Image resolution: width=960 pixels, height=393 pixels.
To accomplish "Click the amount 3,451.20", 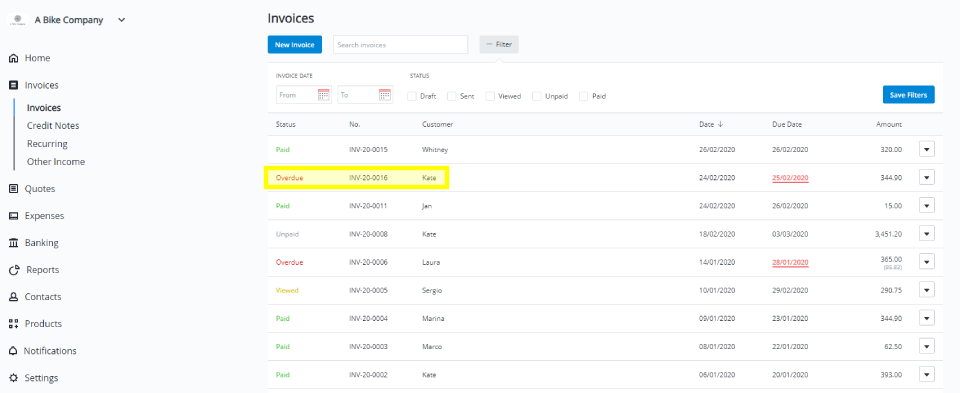I will coord(888,234).
